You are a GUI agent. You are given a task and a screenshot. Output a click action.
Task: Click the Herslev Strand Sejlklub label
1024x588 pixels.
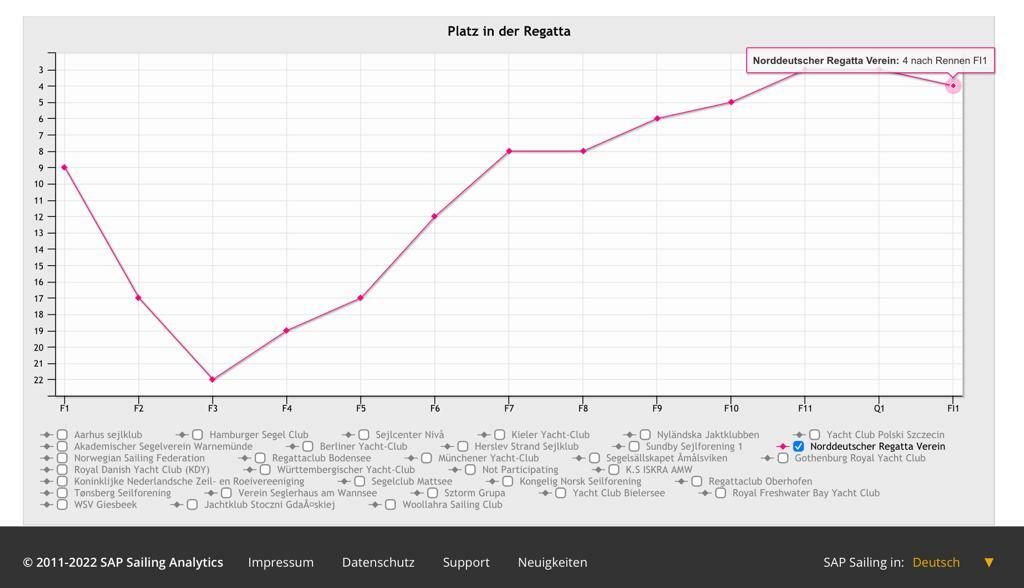[x=526, y=447]
